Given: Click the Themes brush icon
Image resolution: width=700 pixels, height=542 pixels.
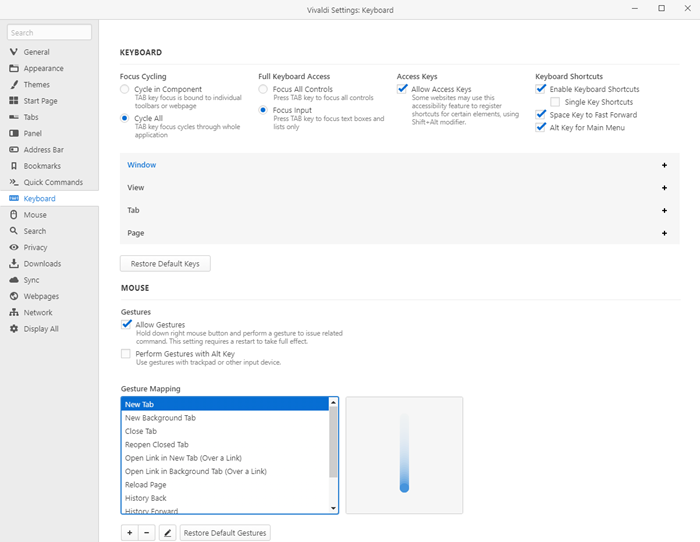Looking at the screenshot, I should pos(14,84).
